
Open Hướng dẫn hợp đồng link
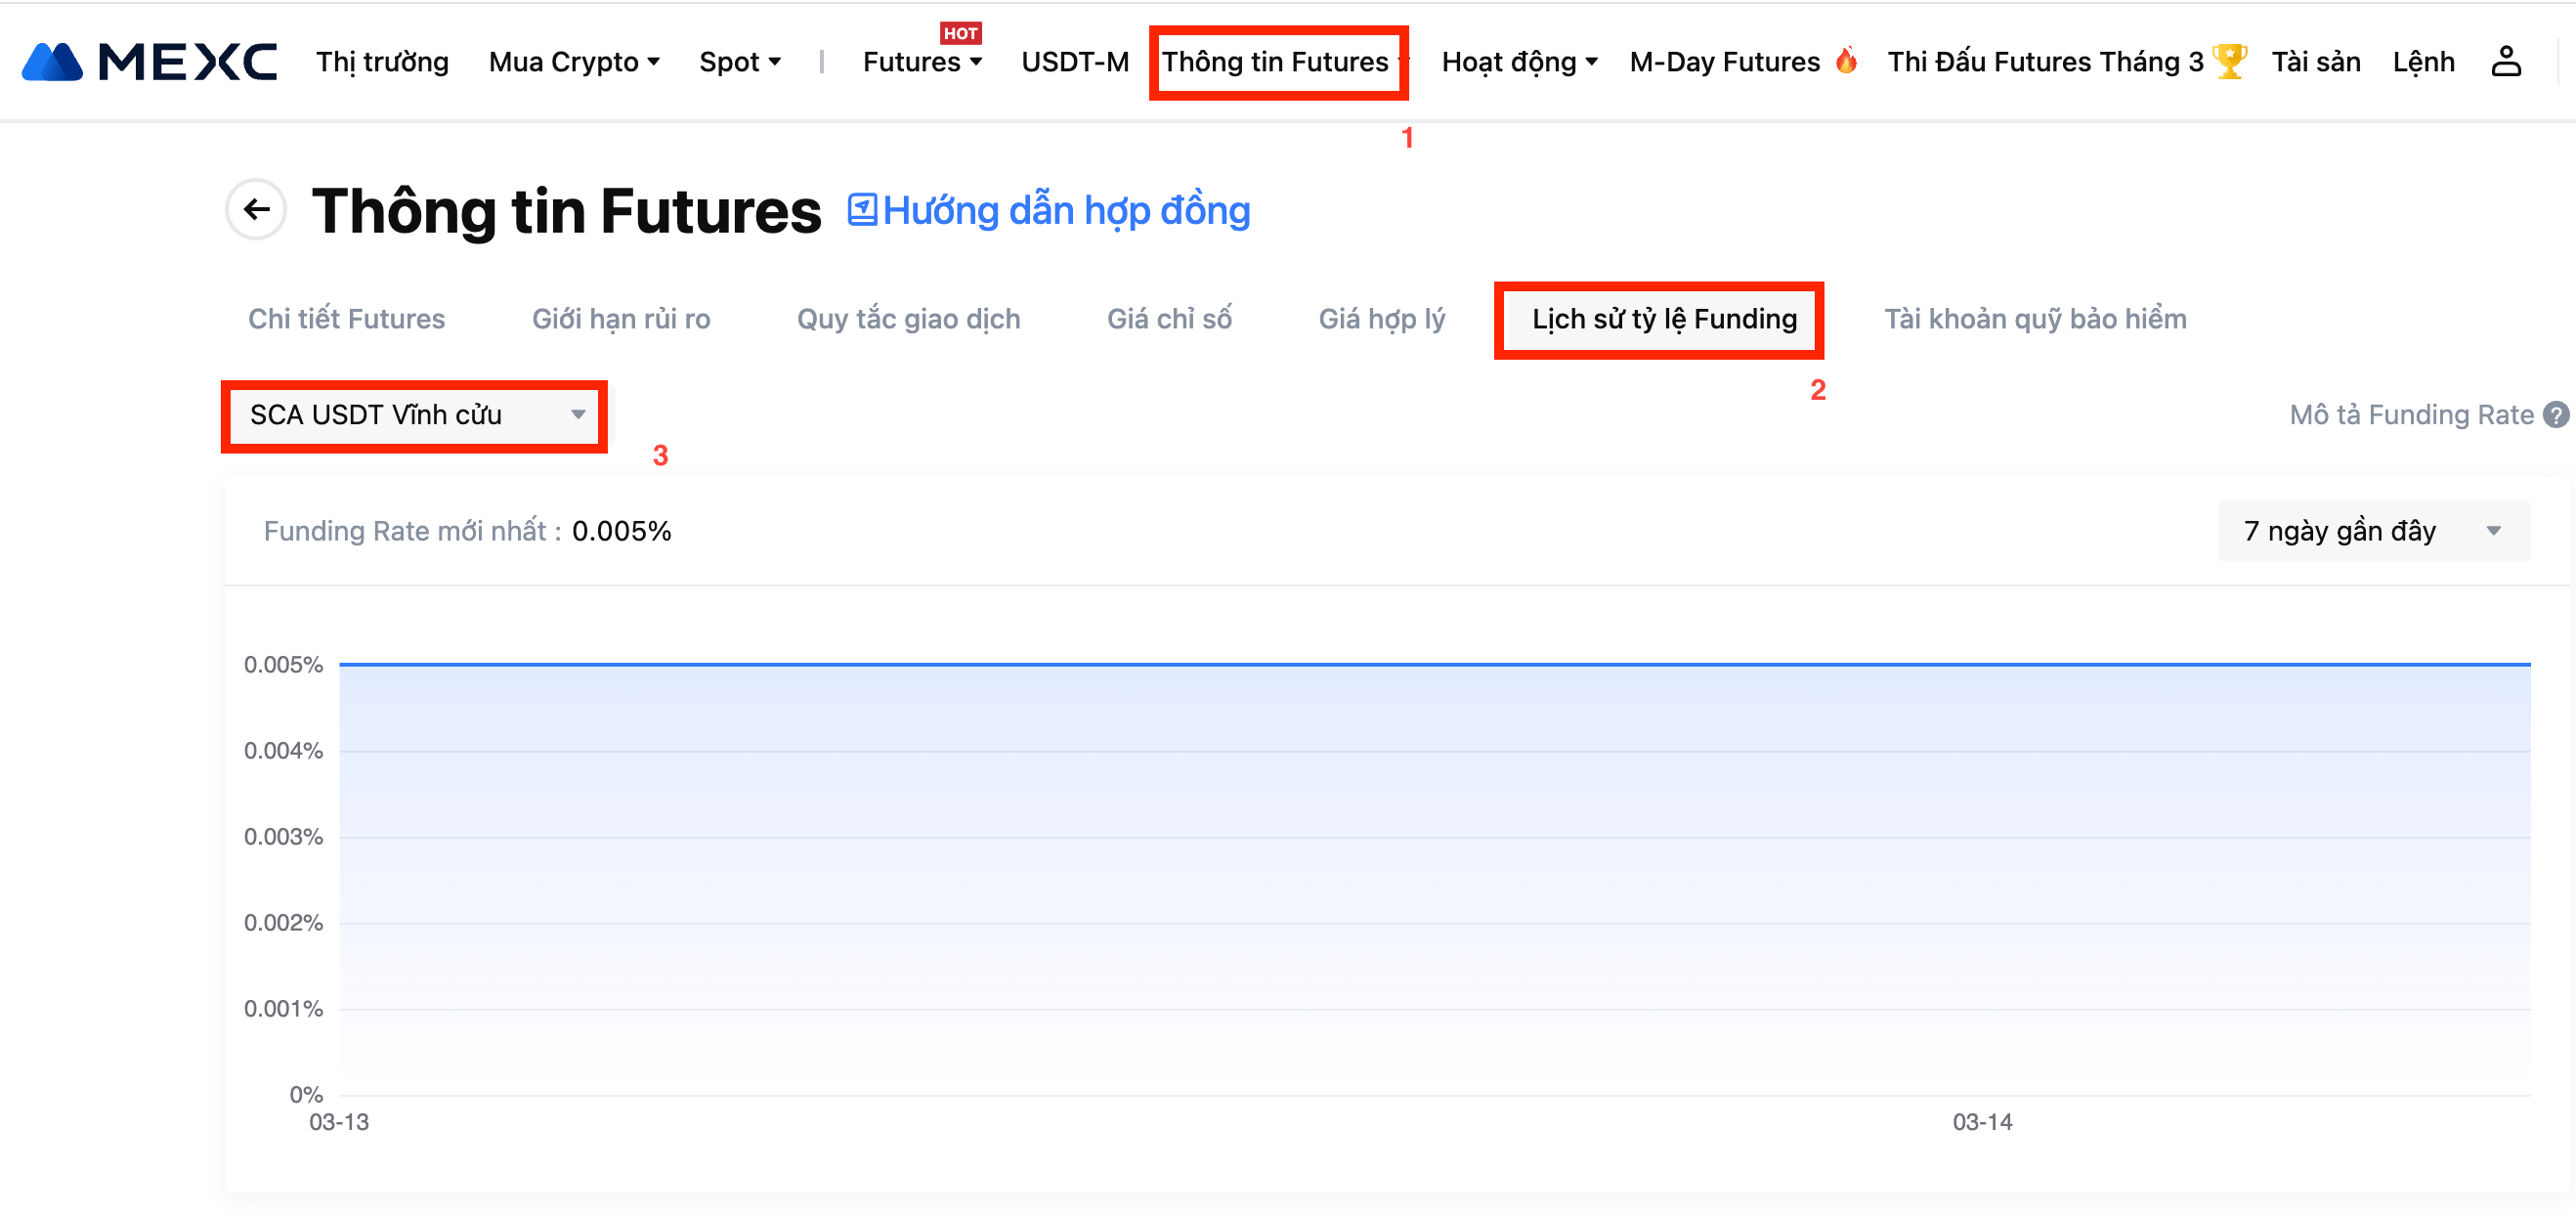1066,210
